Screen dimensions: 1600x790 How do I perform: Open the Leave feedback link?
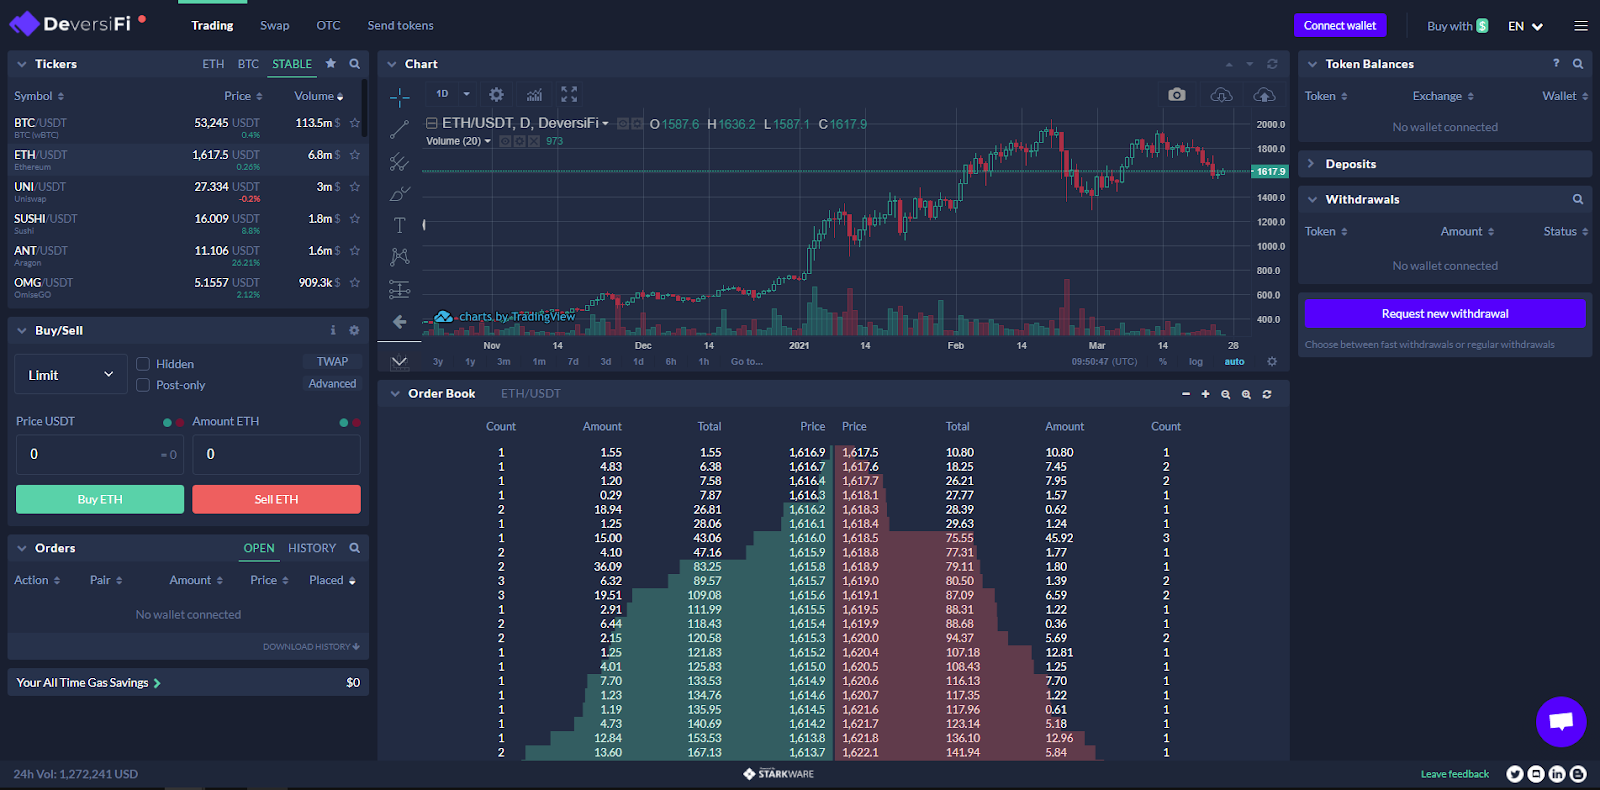1455,774
